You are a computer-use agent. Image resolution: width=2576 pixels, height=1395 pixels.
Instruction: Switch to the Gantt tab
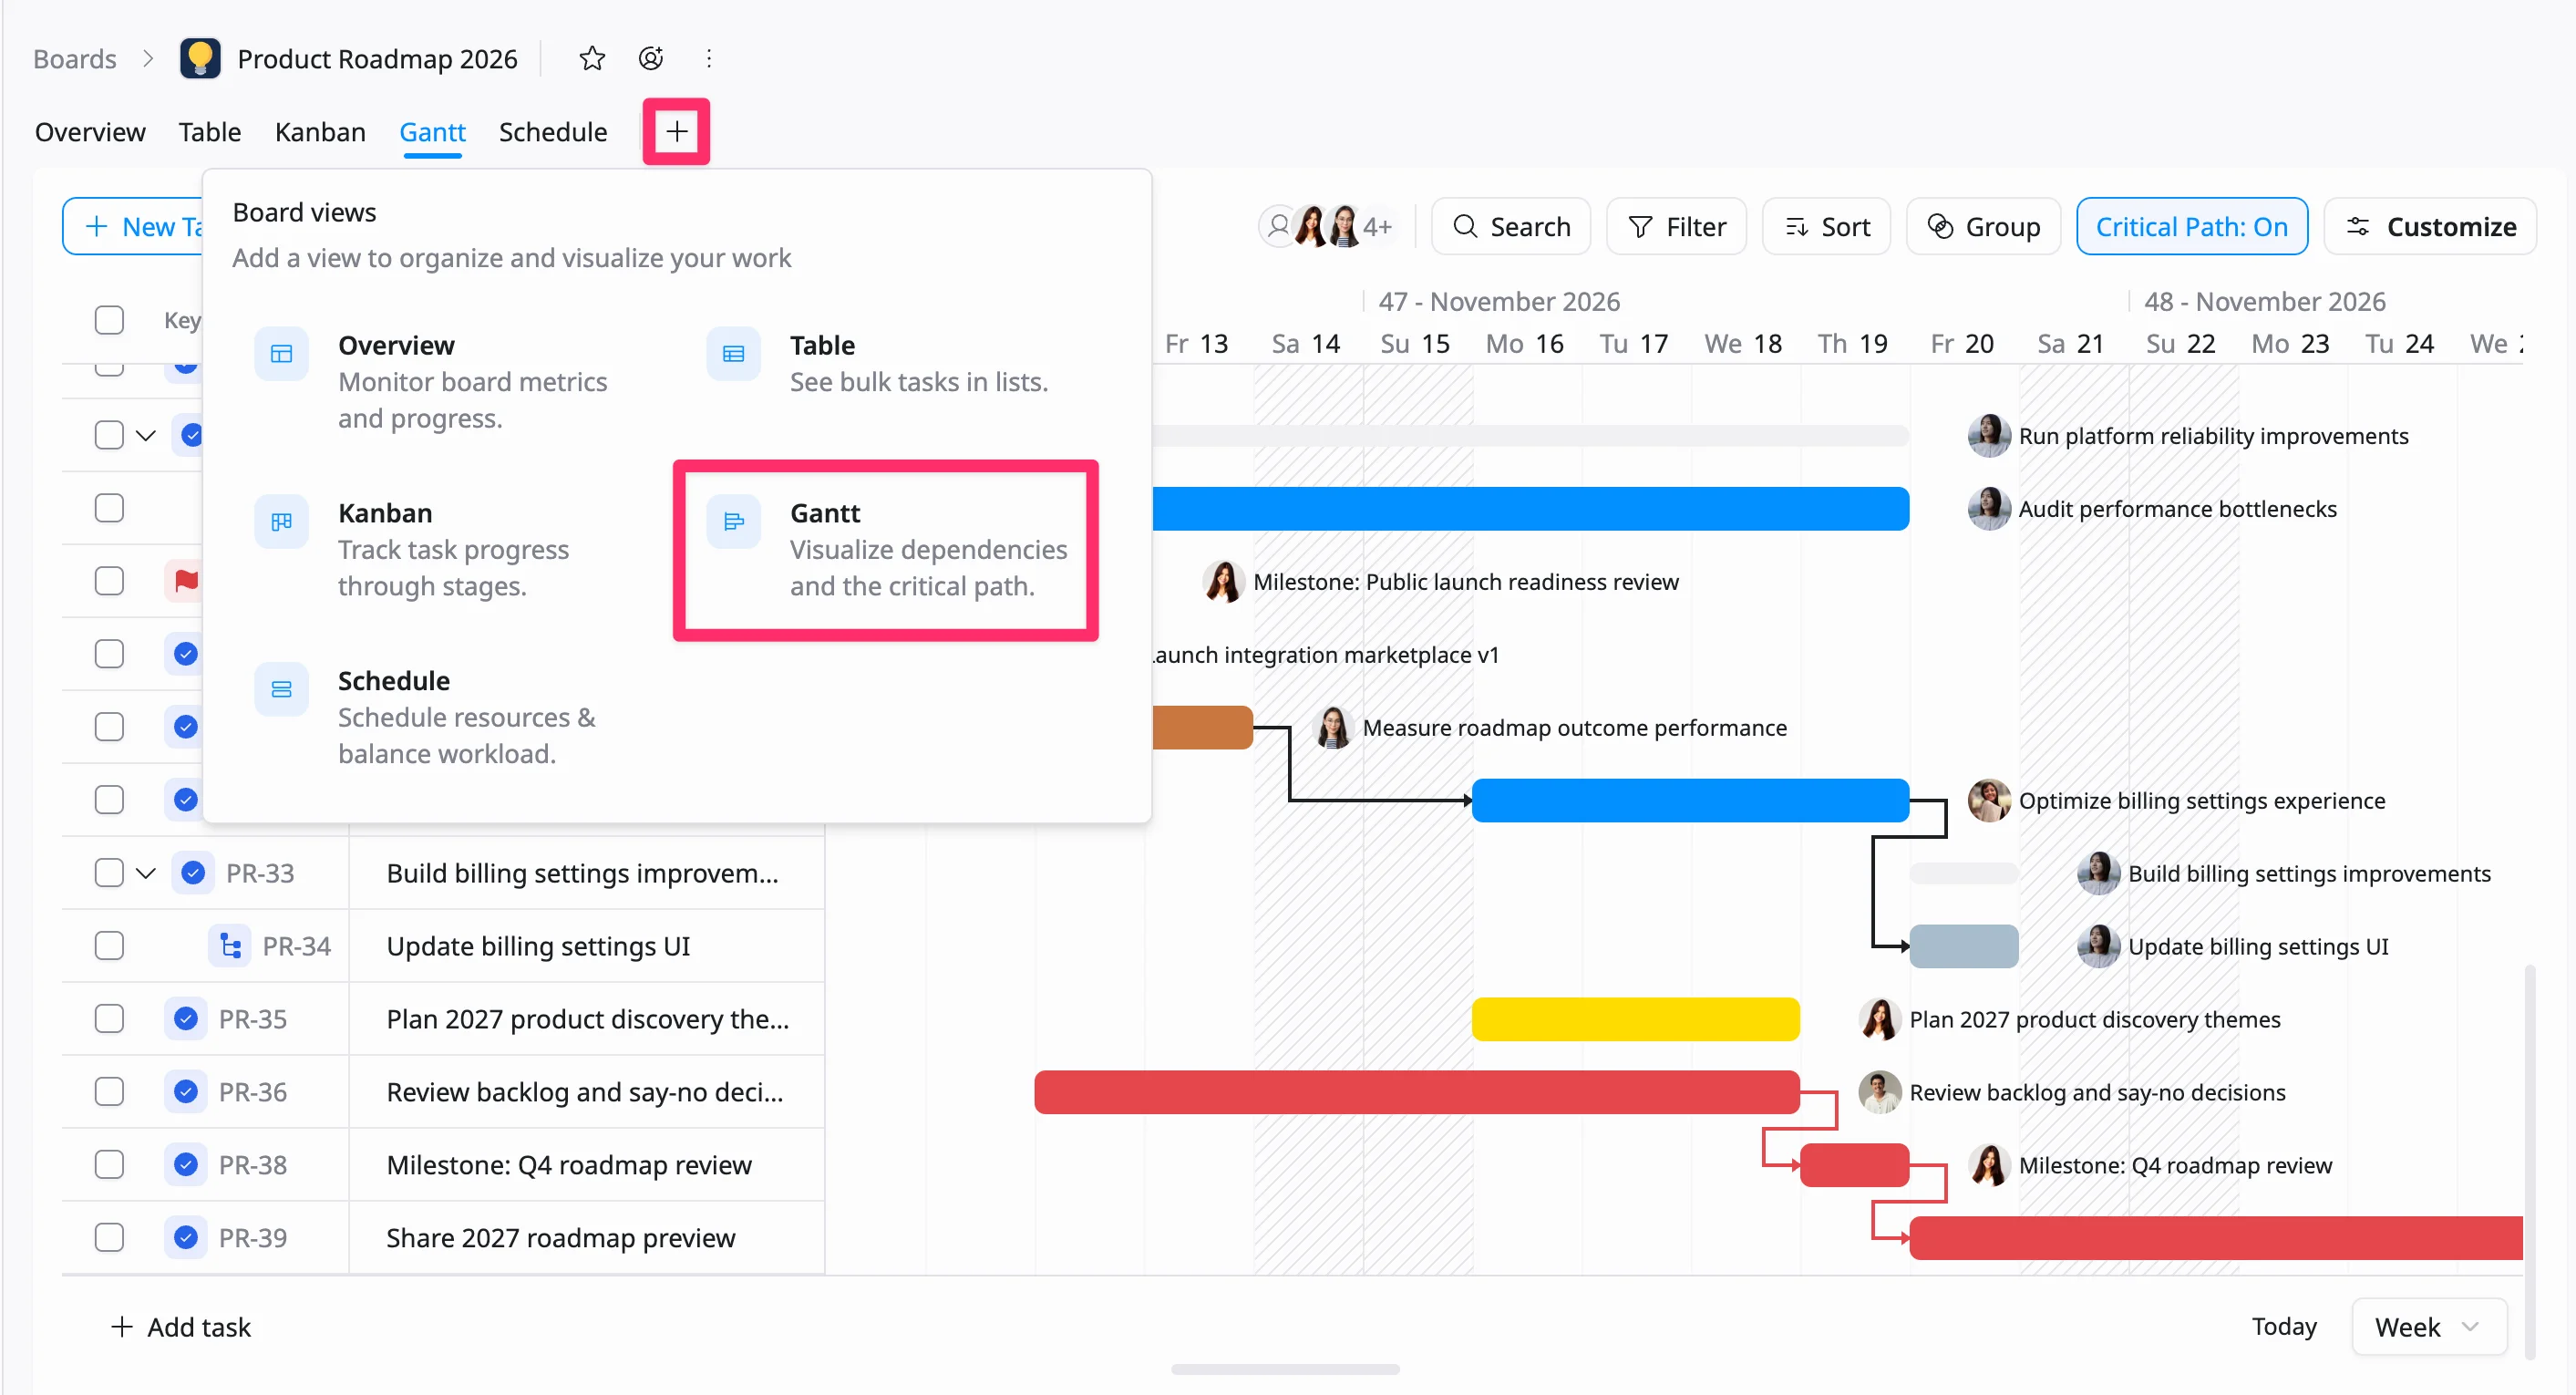(432, 132)
